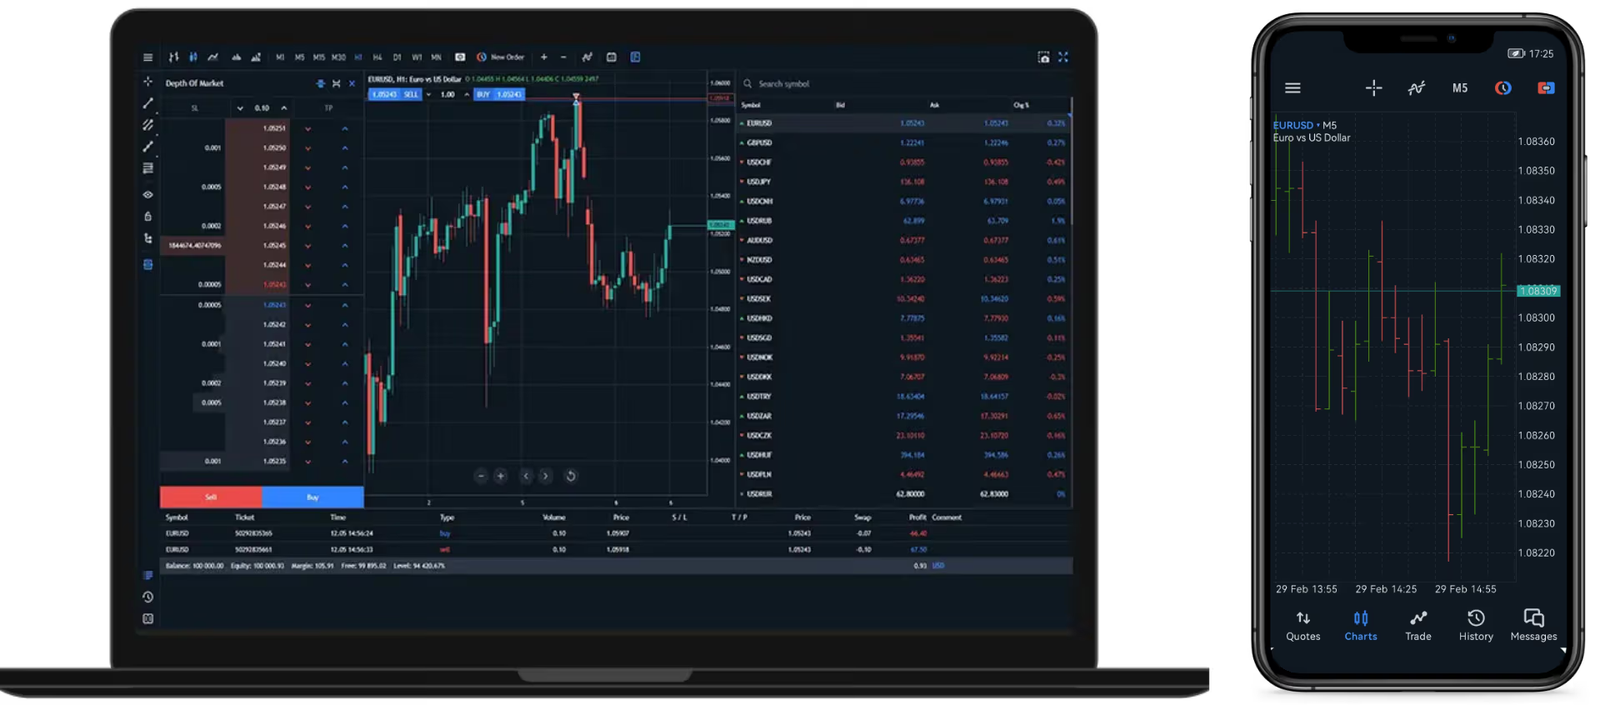Switch to M1 timeframe
The image size is (1600, 705).
coord(280,58)
